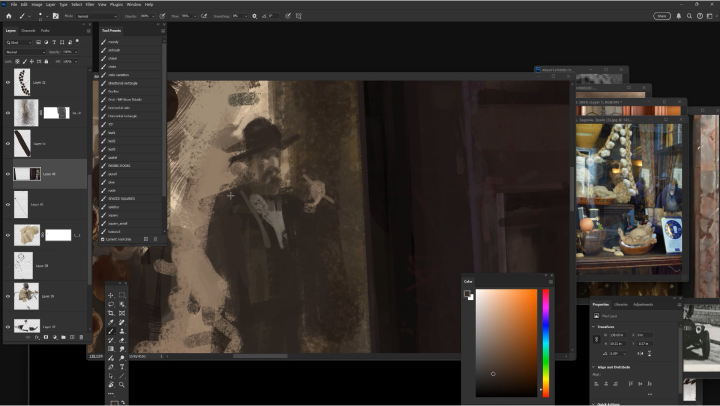Open the Edit Toolbar three-dots button

click(111, 394)
